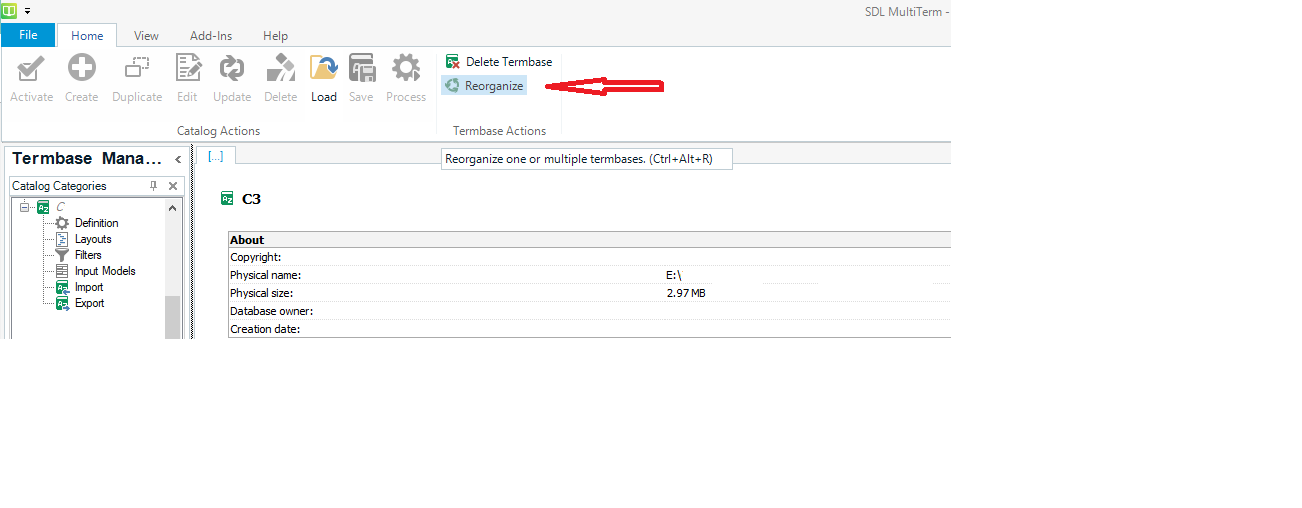Screen dimensions: 1302x508
Task: Select Export in the catalog tree
Action: (89, 303)
